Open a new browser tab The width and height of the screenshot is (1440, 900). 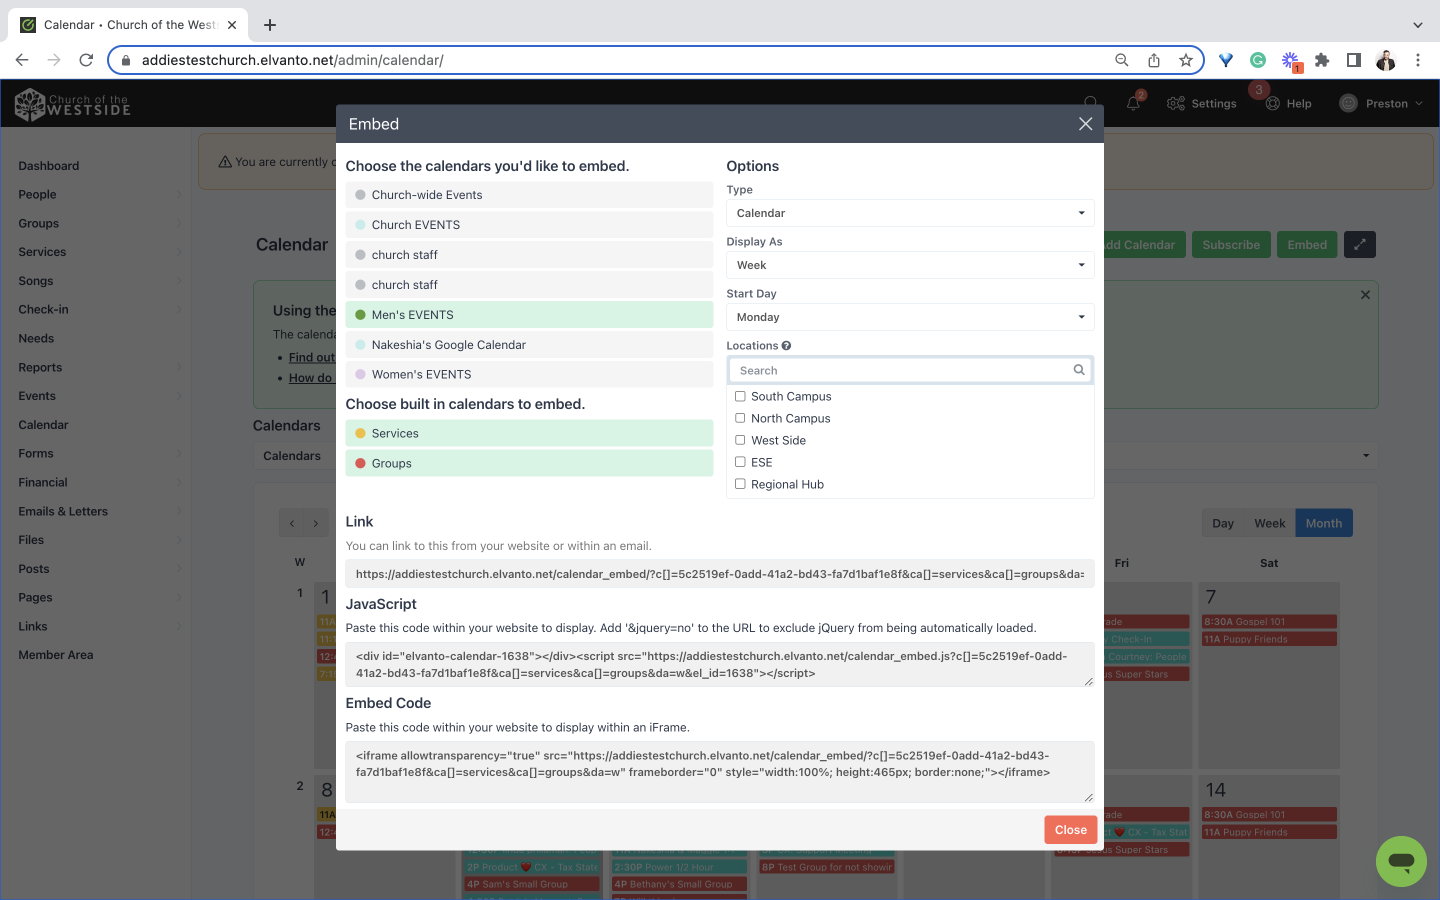(270, 25)
